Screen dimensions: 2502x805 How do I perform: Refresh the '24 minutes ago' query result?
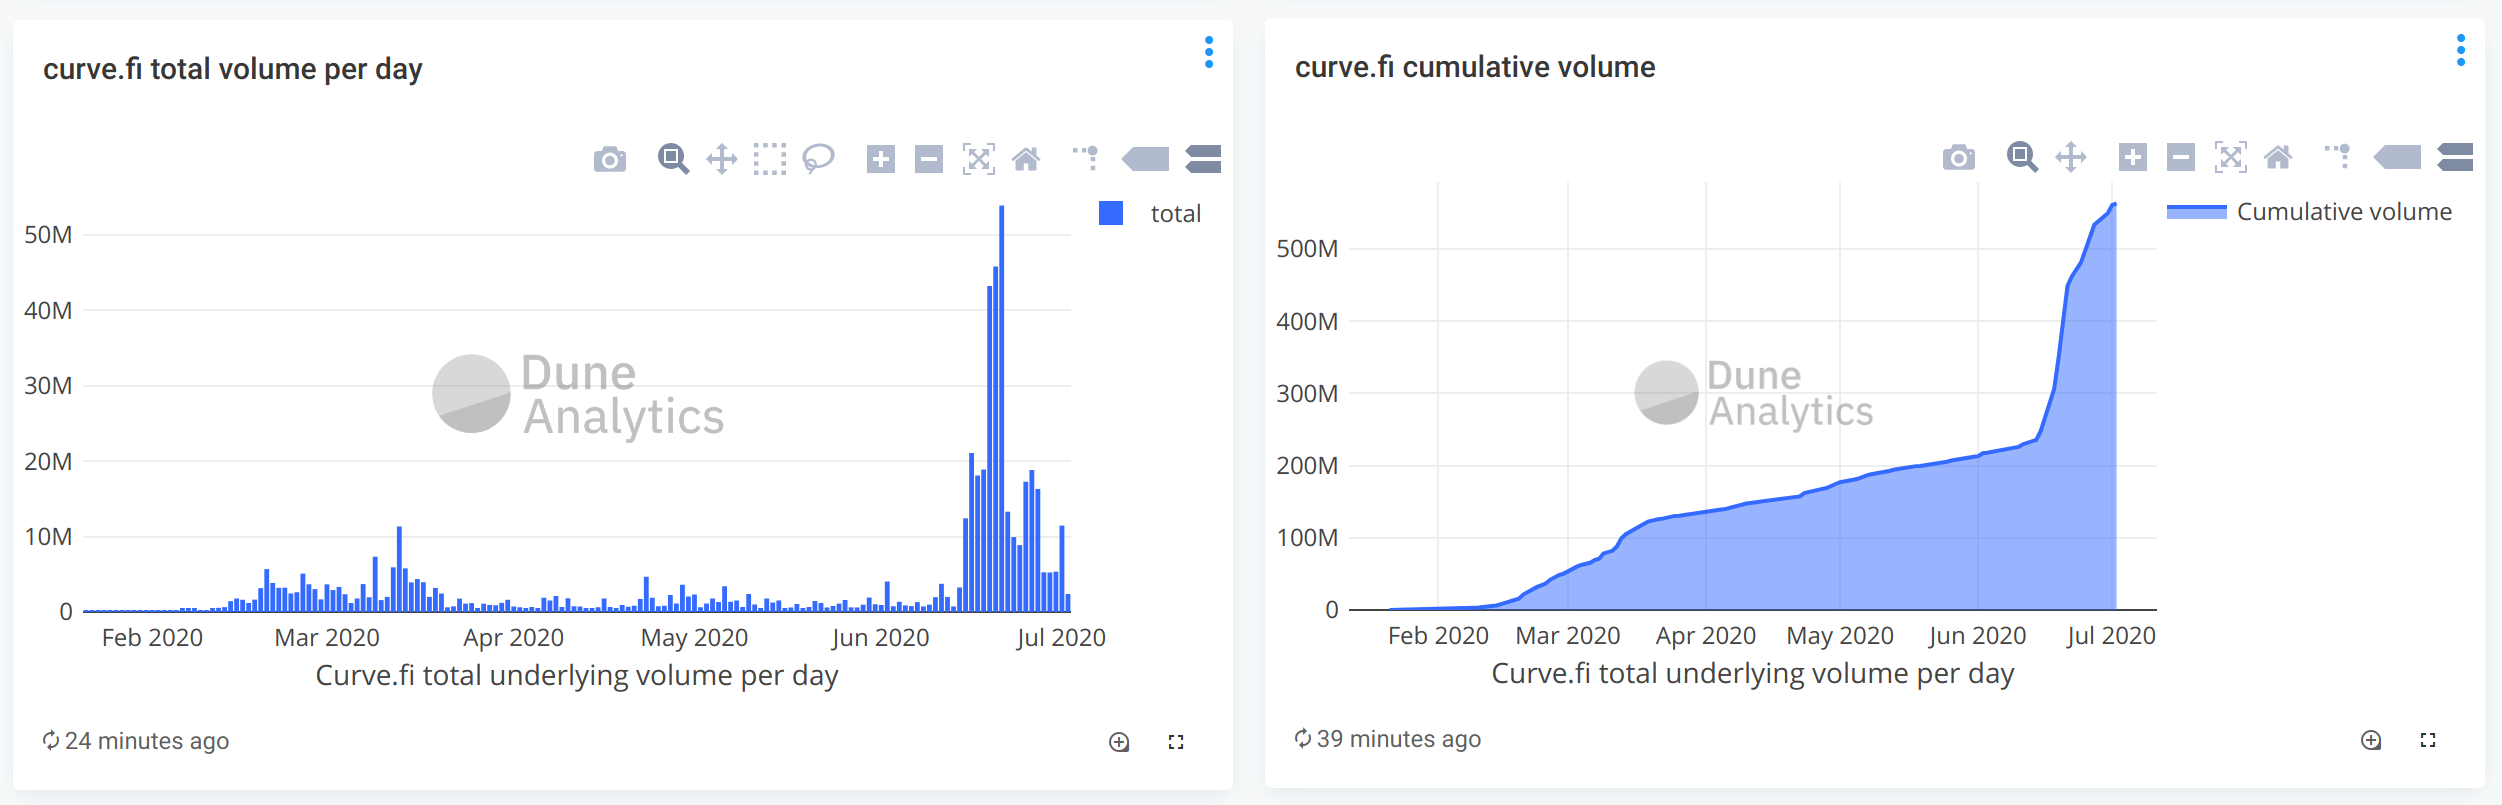click(x=51, y=740)
